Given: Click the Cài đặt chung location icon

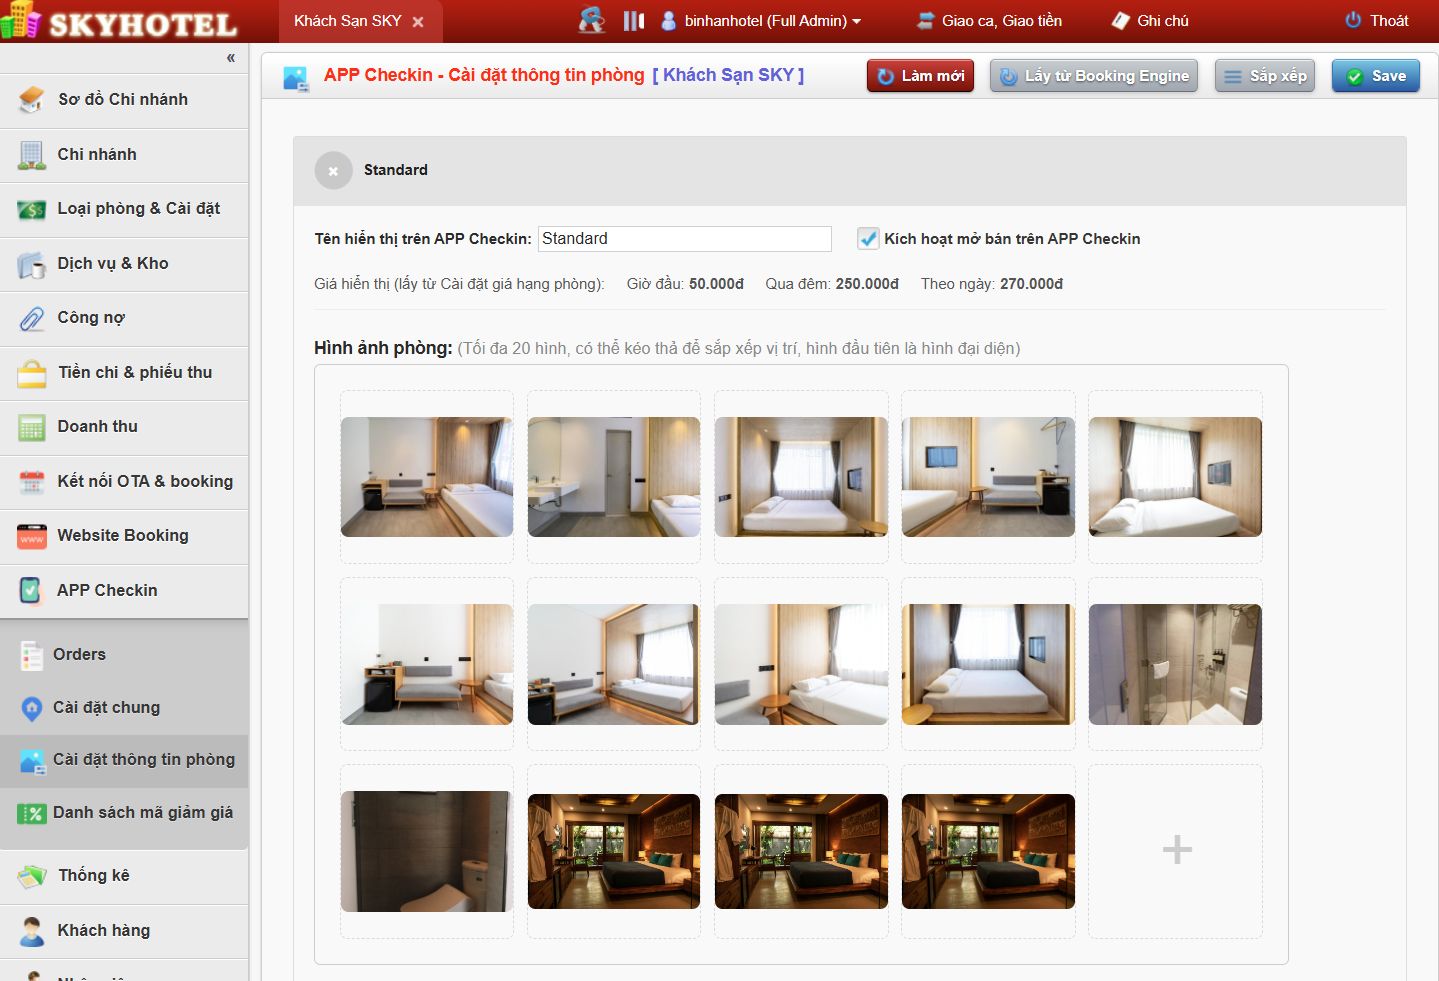Looking at the screenshot, I should click(x=31, y=708).
